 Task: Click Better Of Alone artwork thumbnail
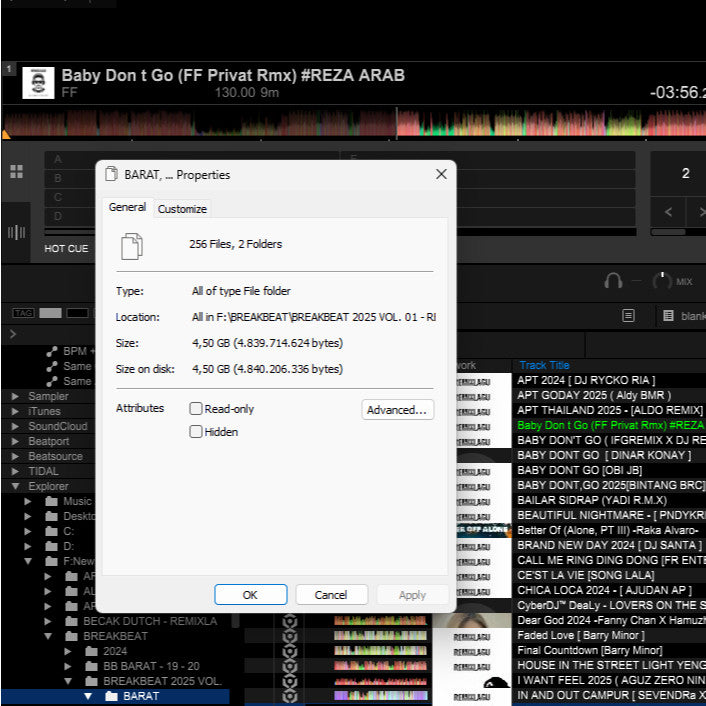tap(484, 530)
